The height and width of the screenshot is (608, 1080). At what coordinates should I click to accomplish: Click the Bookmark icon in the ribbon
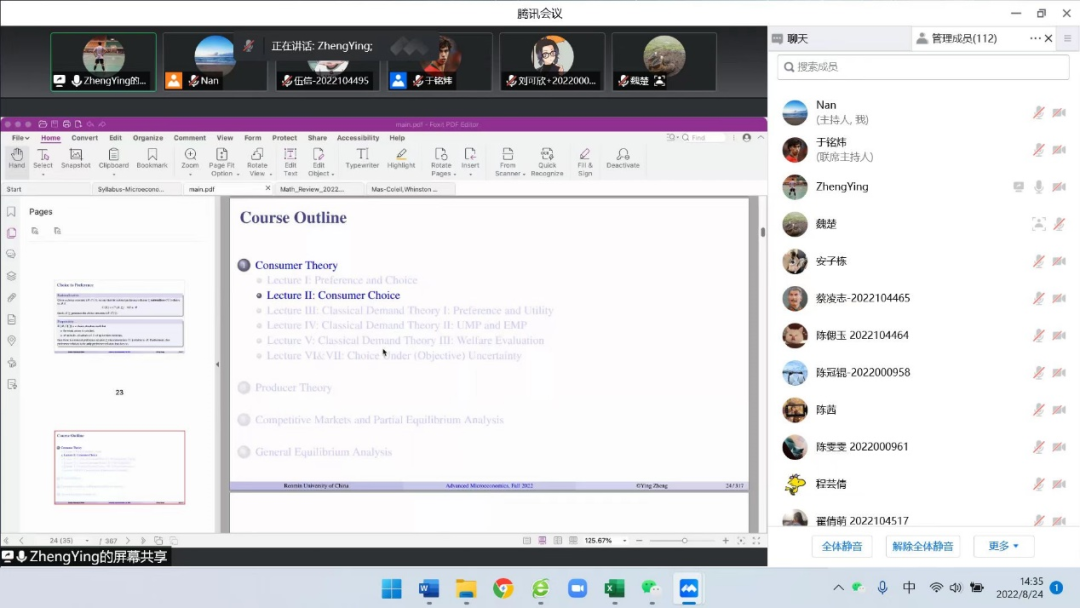coord(152,158)
